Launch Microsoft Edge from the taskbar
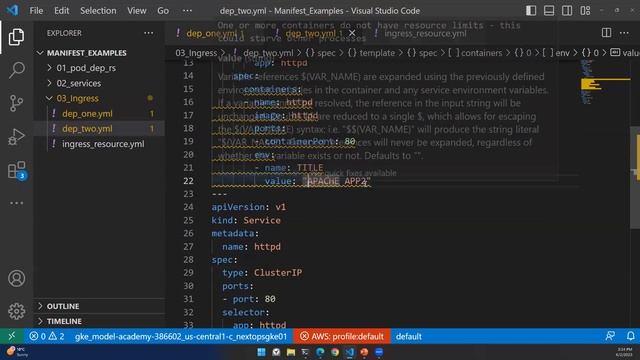The width and height of the screenshot is (640, 360). (x=320, y=352)
